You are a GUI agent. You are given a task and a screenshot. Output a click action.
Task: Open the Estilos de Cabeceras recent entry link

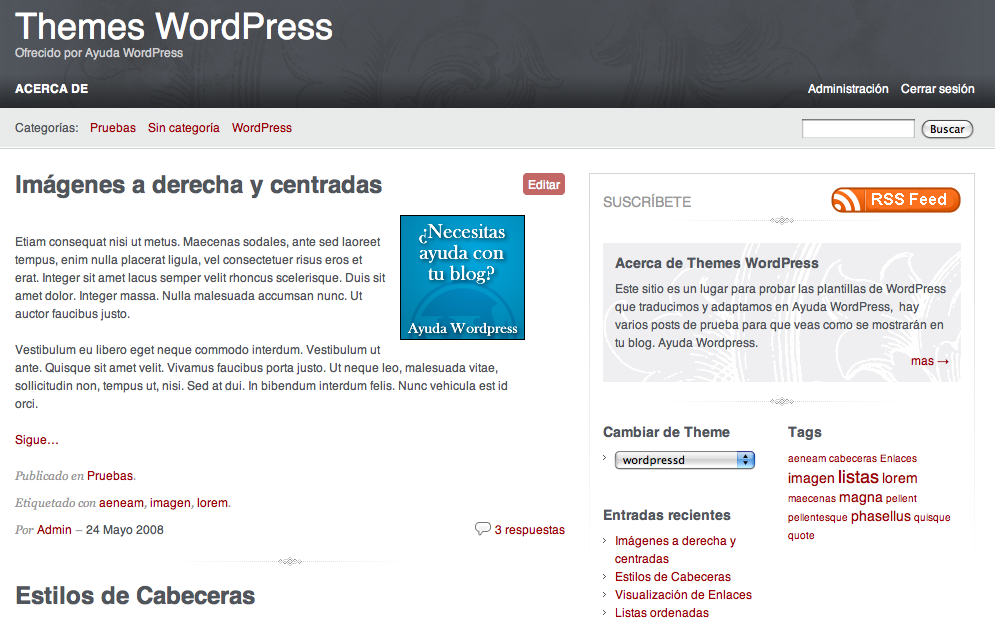pyautogui.click(x=672, y=577)
